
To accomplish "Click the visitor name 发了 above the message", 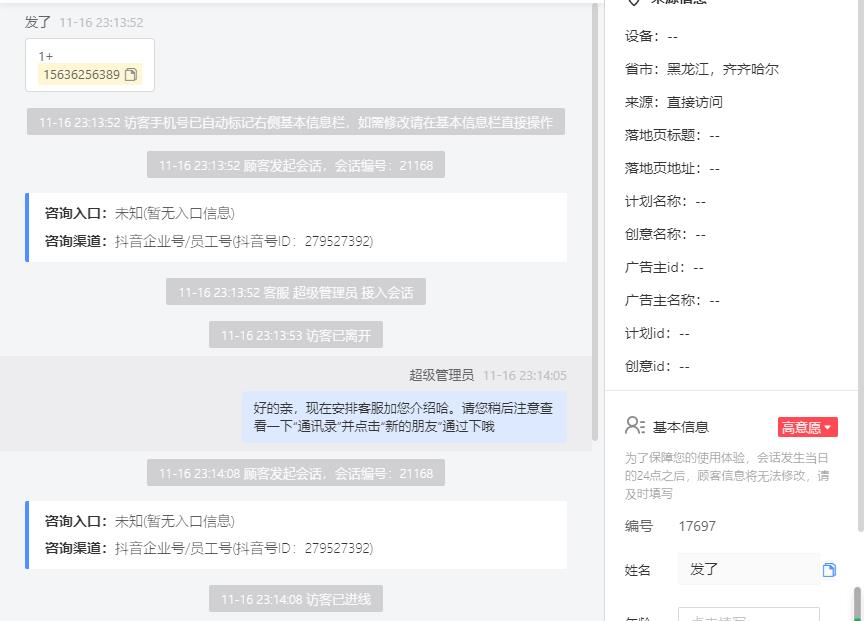I will pos(37,23).
